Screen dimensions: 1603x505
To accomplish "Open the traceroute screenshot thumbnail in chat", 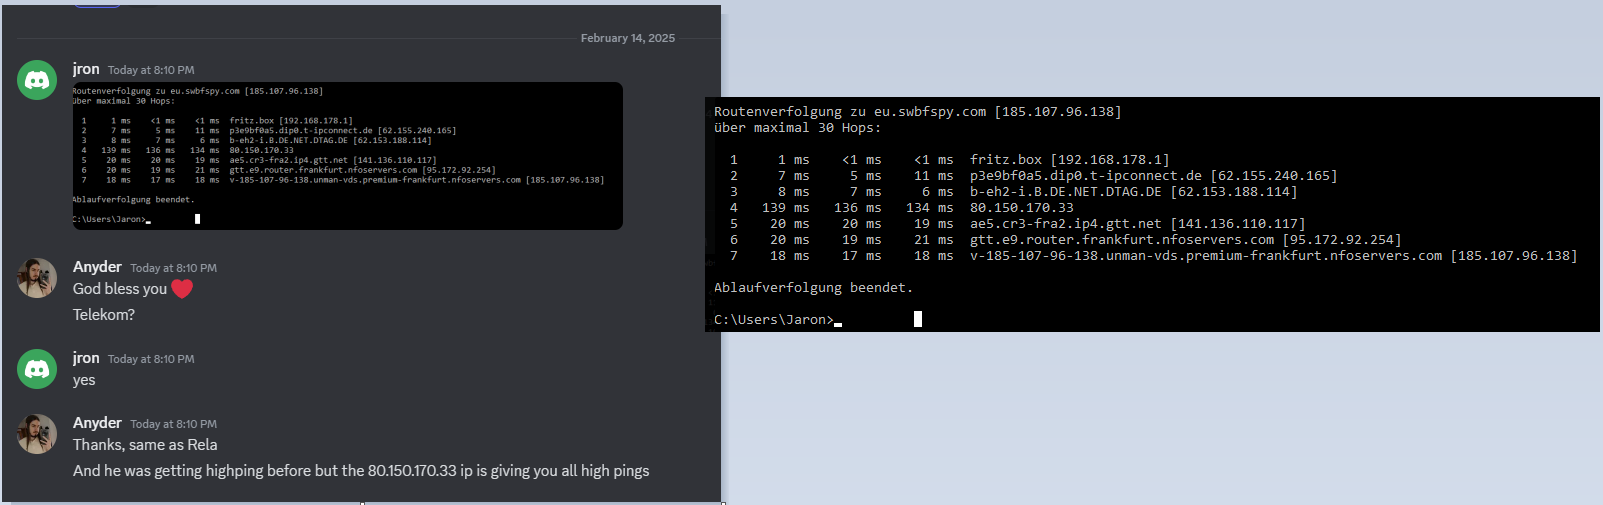I will pyautogui.click(x=347, y=156).
